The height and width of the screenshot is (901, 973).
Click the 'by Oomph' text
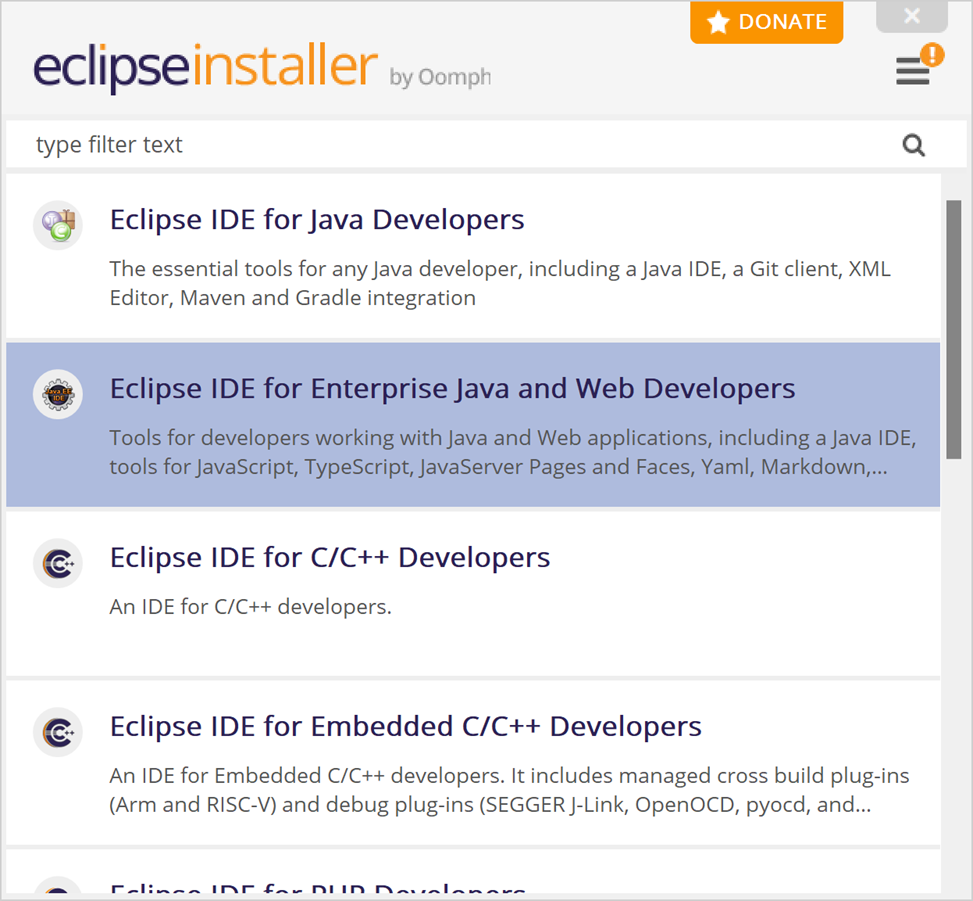(x=440, y=78)
